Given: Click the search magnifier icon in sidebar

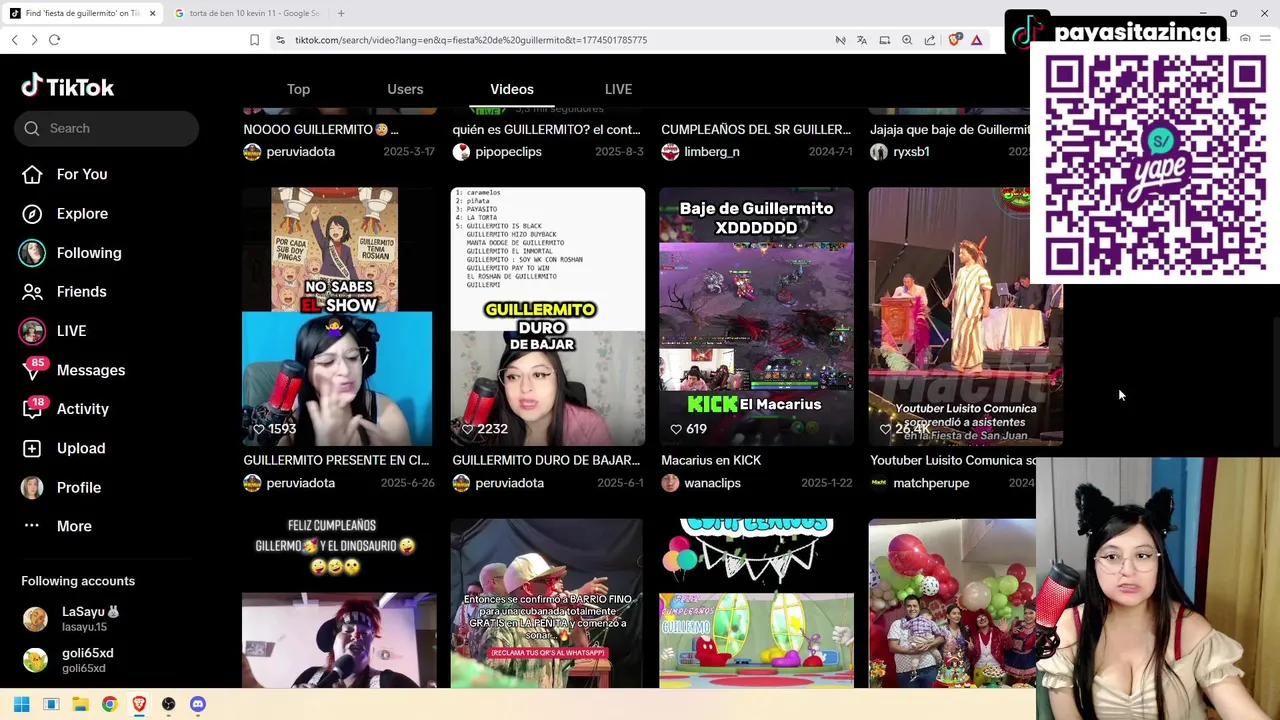Looking at the screenshot, I should click(32, 128).
